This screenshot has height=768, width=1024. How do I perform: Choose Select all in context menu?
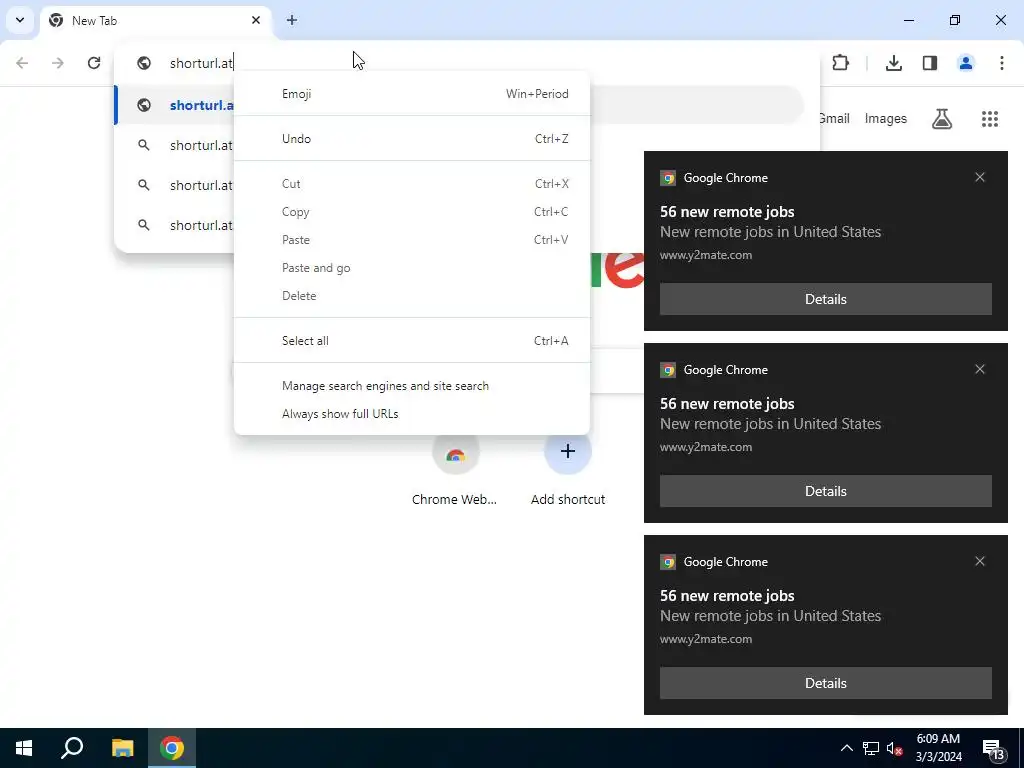point(412,341)
